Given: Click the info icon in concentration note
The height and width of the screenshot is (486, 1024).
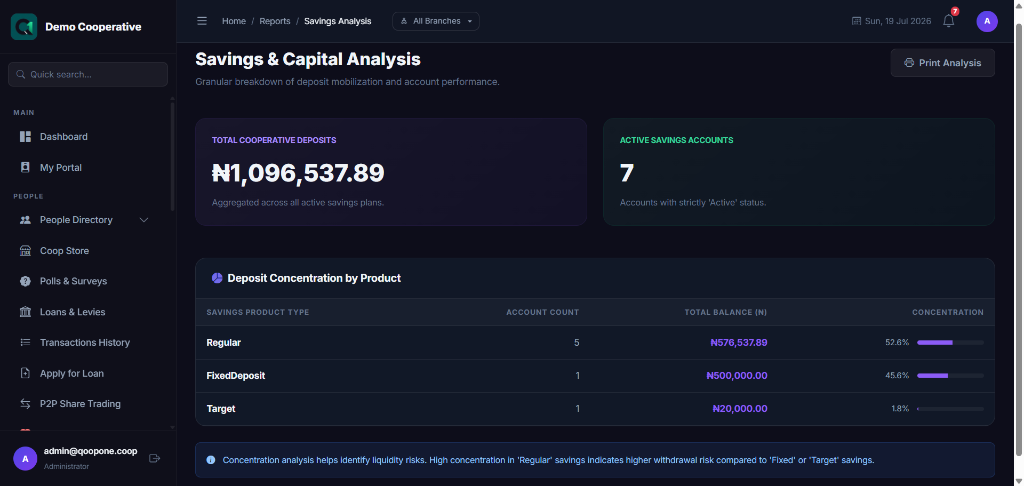Looking at the screenshot, I should [x=211, y=460].
